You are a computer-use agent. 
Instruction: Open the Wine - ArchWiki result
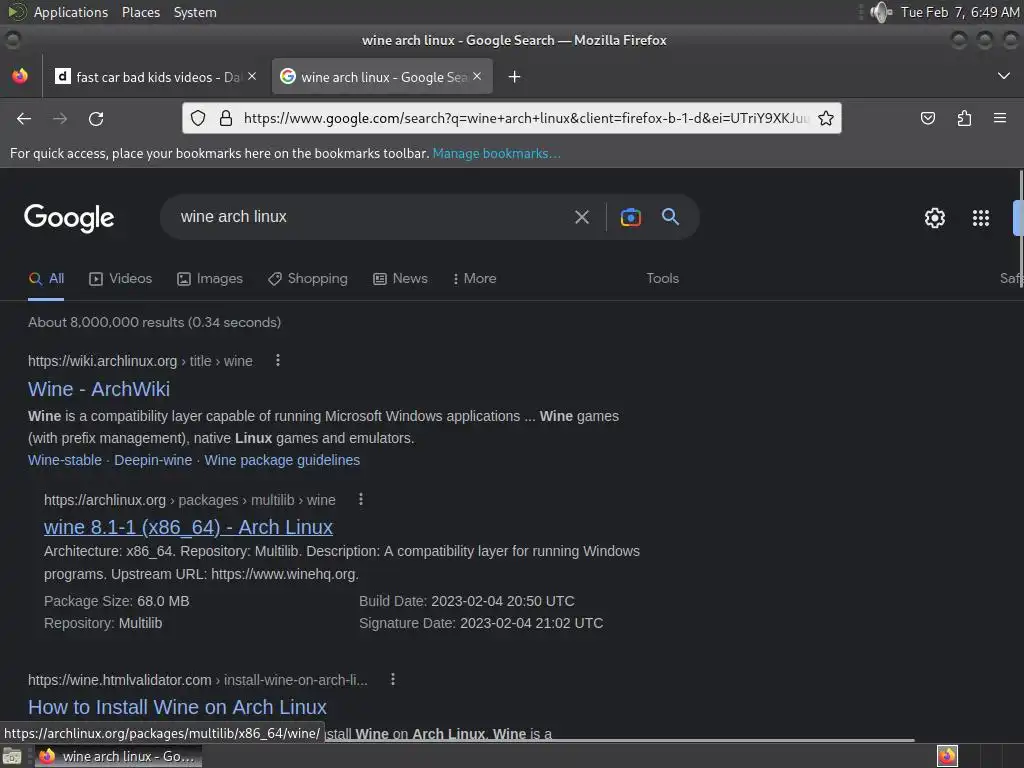point(99,389)
